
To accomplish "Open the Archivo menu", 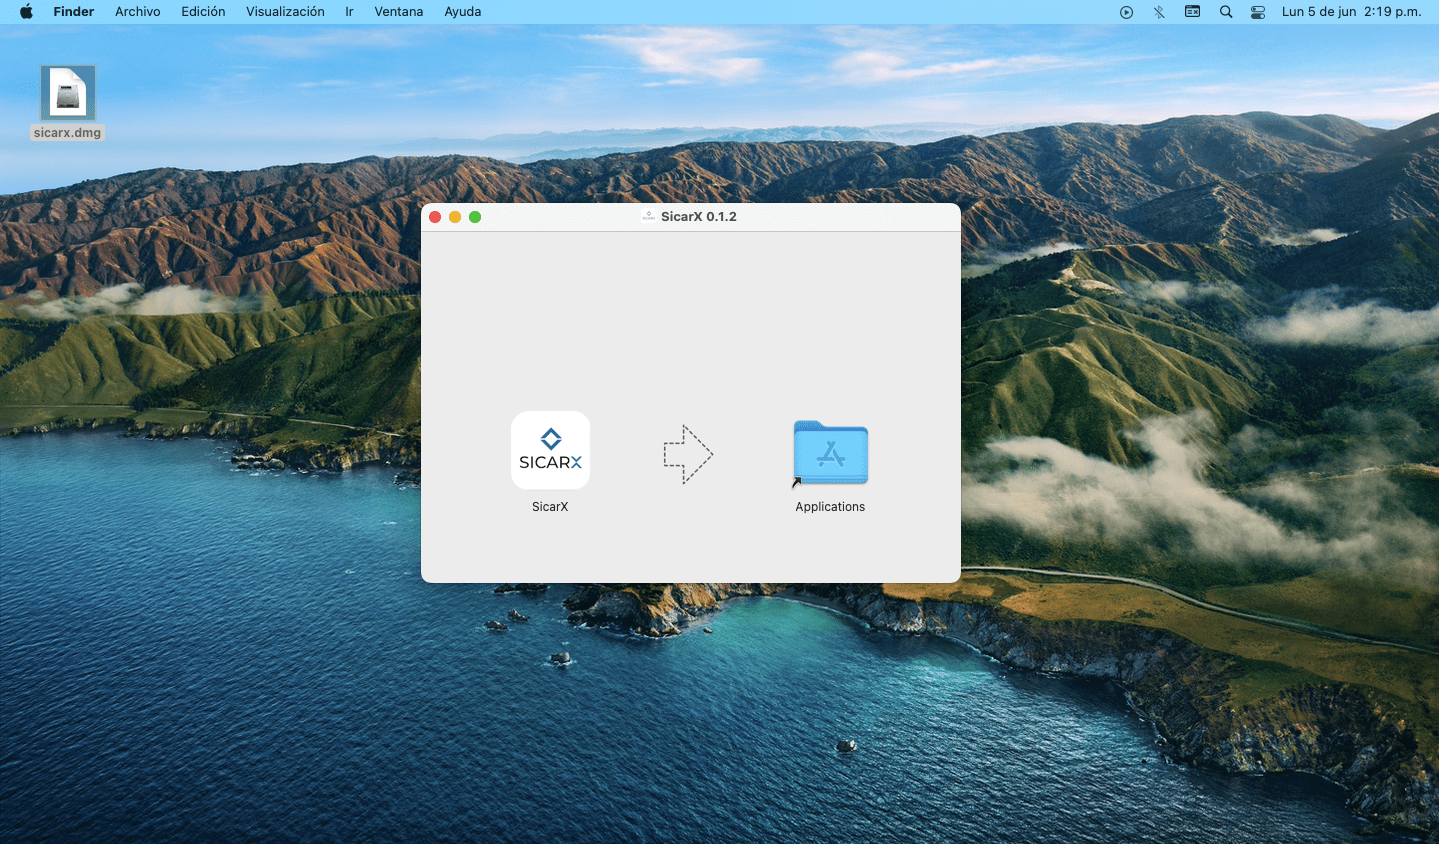I will [x=137, y=11].
